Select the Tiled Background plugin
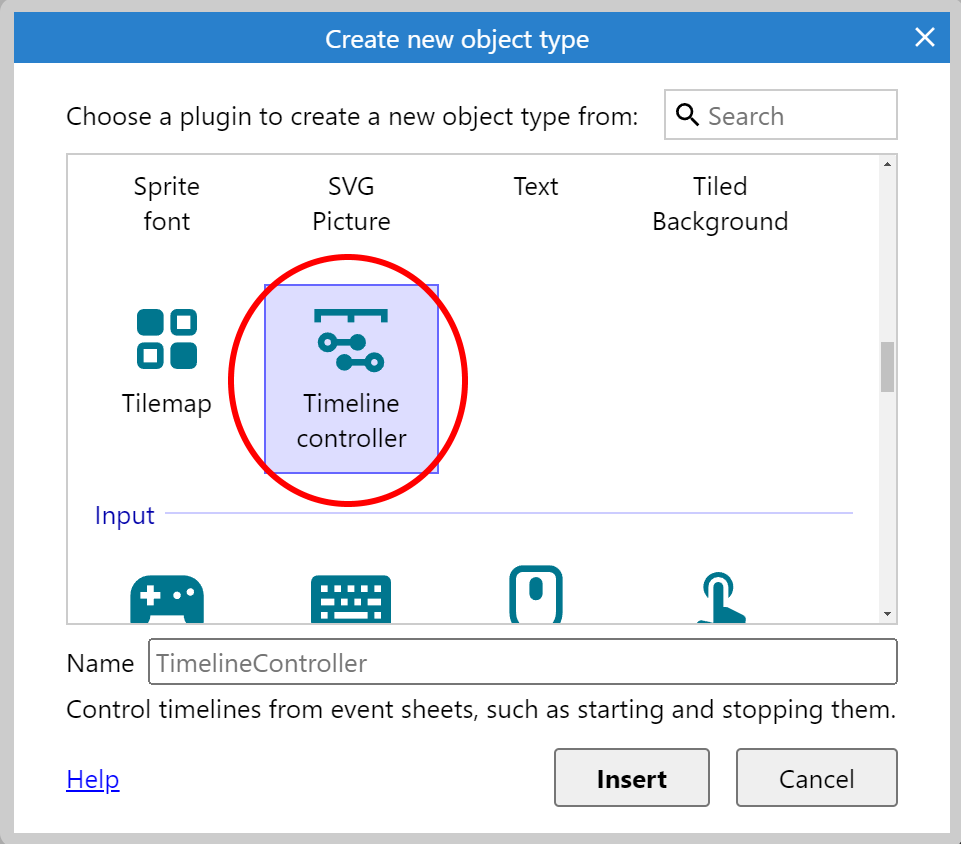 tap(720, 203)
